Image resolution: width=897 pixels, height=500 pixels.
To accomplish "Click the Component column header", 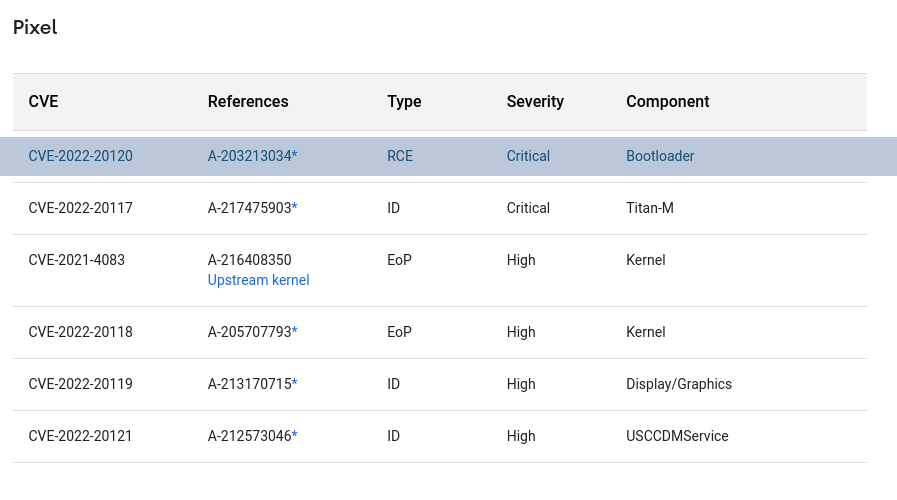I will [x=668, y=102].
